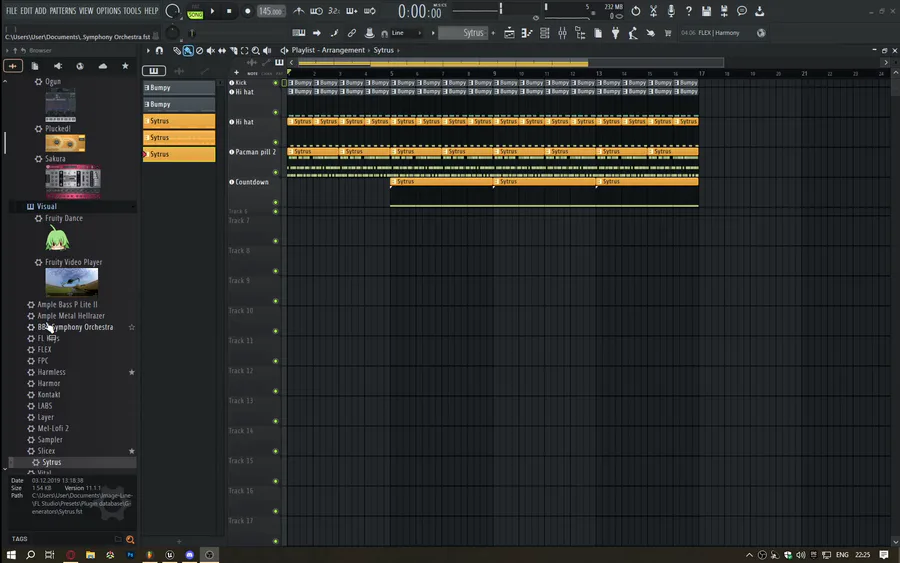This screenshot has height=563, width=900.
Task: Click the render/export download icon
Action: 759,11
